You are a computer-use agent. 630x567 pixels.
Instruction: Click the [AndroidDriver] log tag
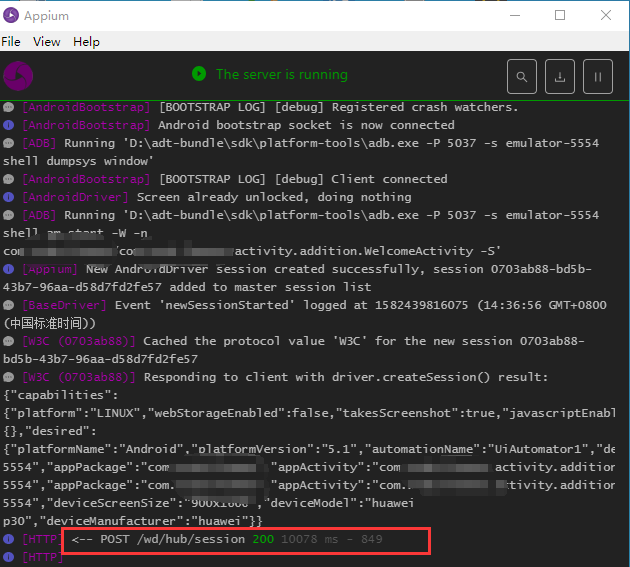pyautogui.click(x=76, y=197)
